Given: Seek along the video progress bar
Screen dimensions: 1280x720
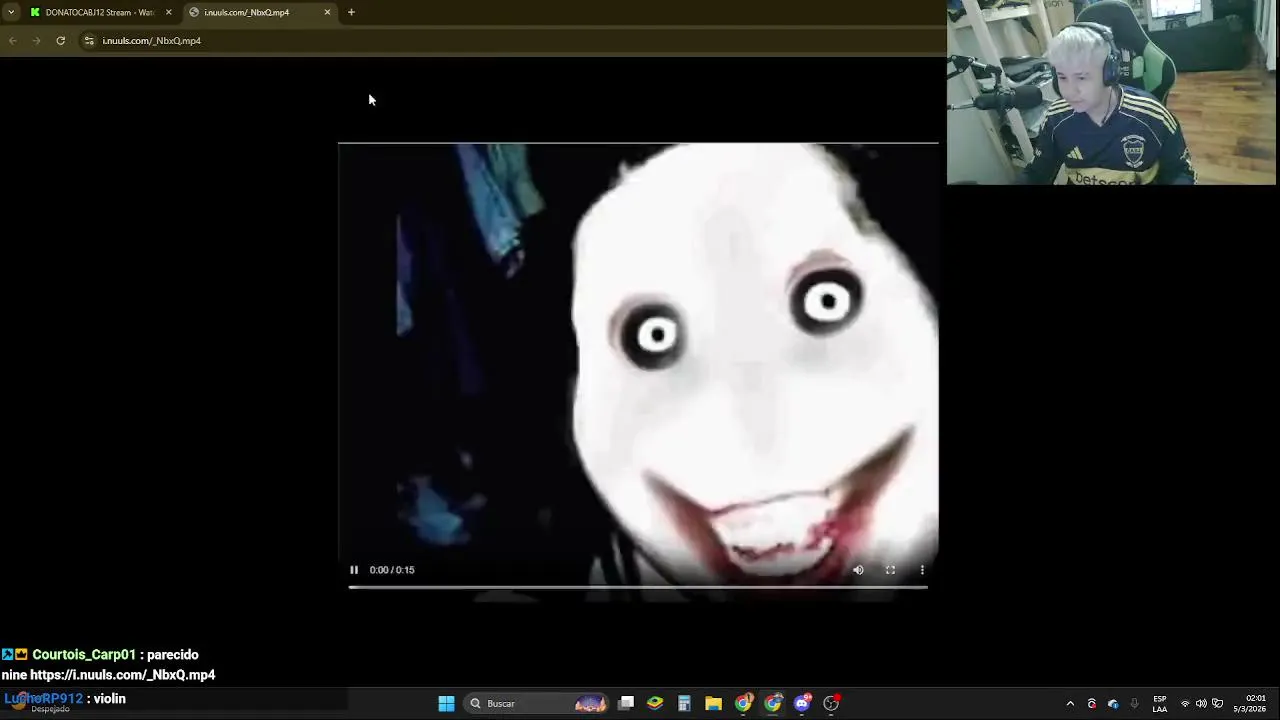Looking at the screenshot, I should tap(638, 587).
